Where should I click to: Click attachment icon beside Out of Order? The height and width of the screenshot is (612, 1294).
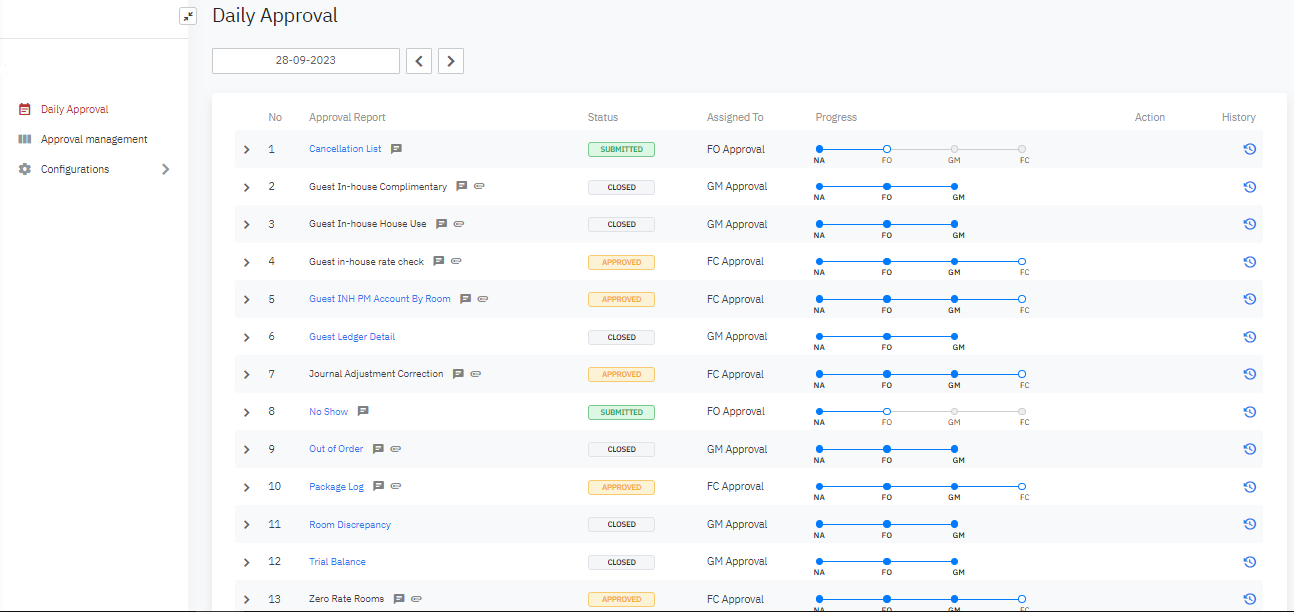(x=396, y=449)
